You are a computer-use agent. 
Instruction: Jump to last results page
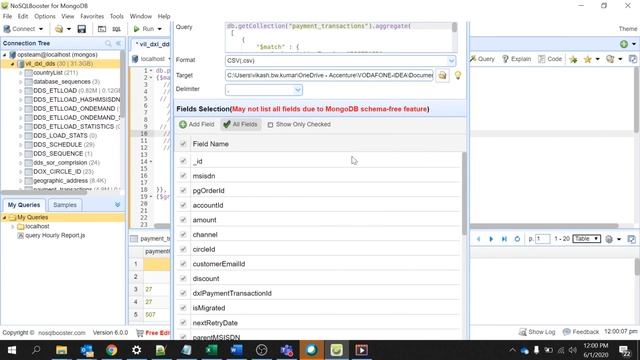[504, 239]
